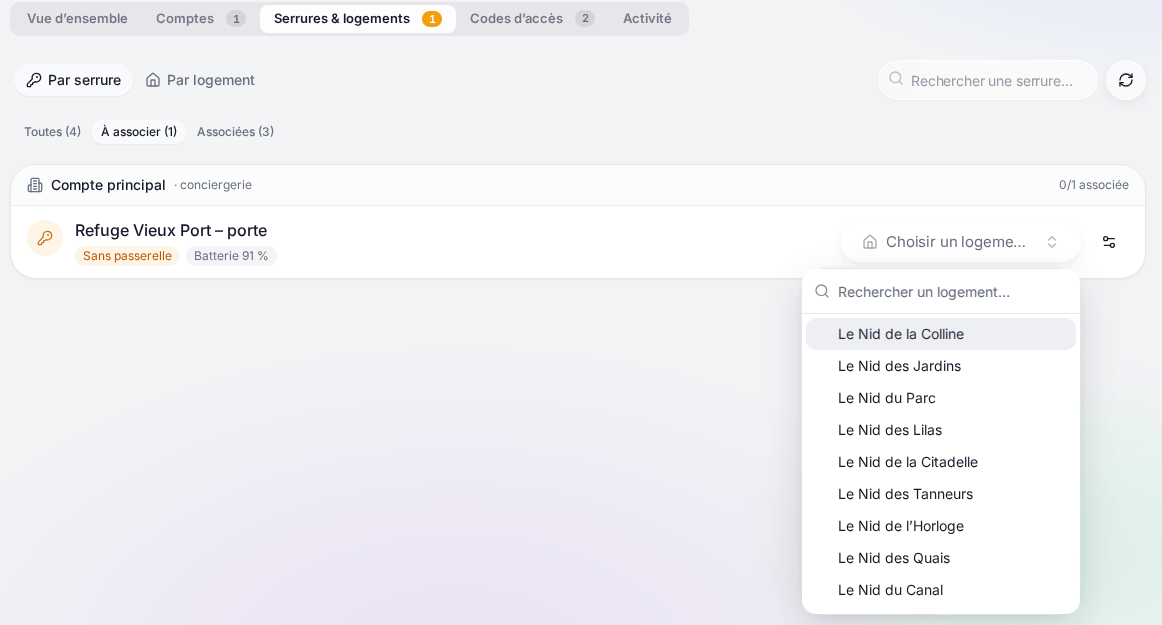Show À associer (1) locks
Screen dimensions: 1162x625
[x=139, y=132]
